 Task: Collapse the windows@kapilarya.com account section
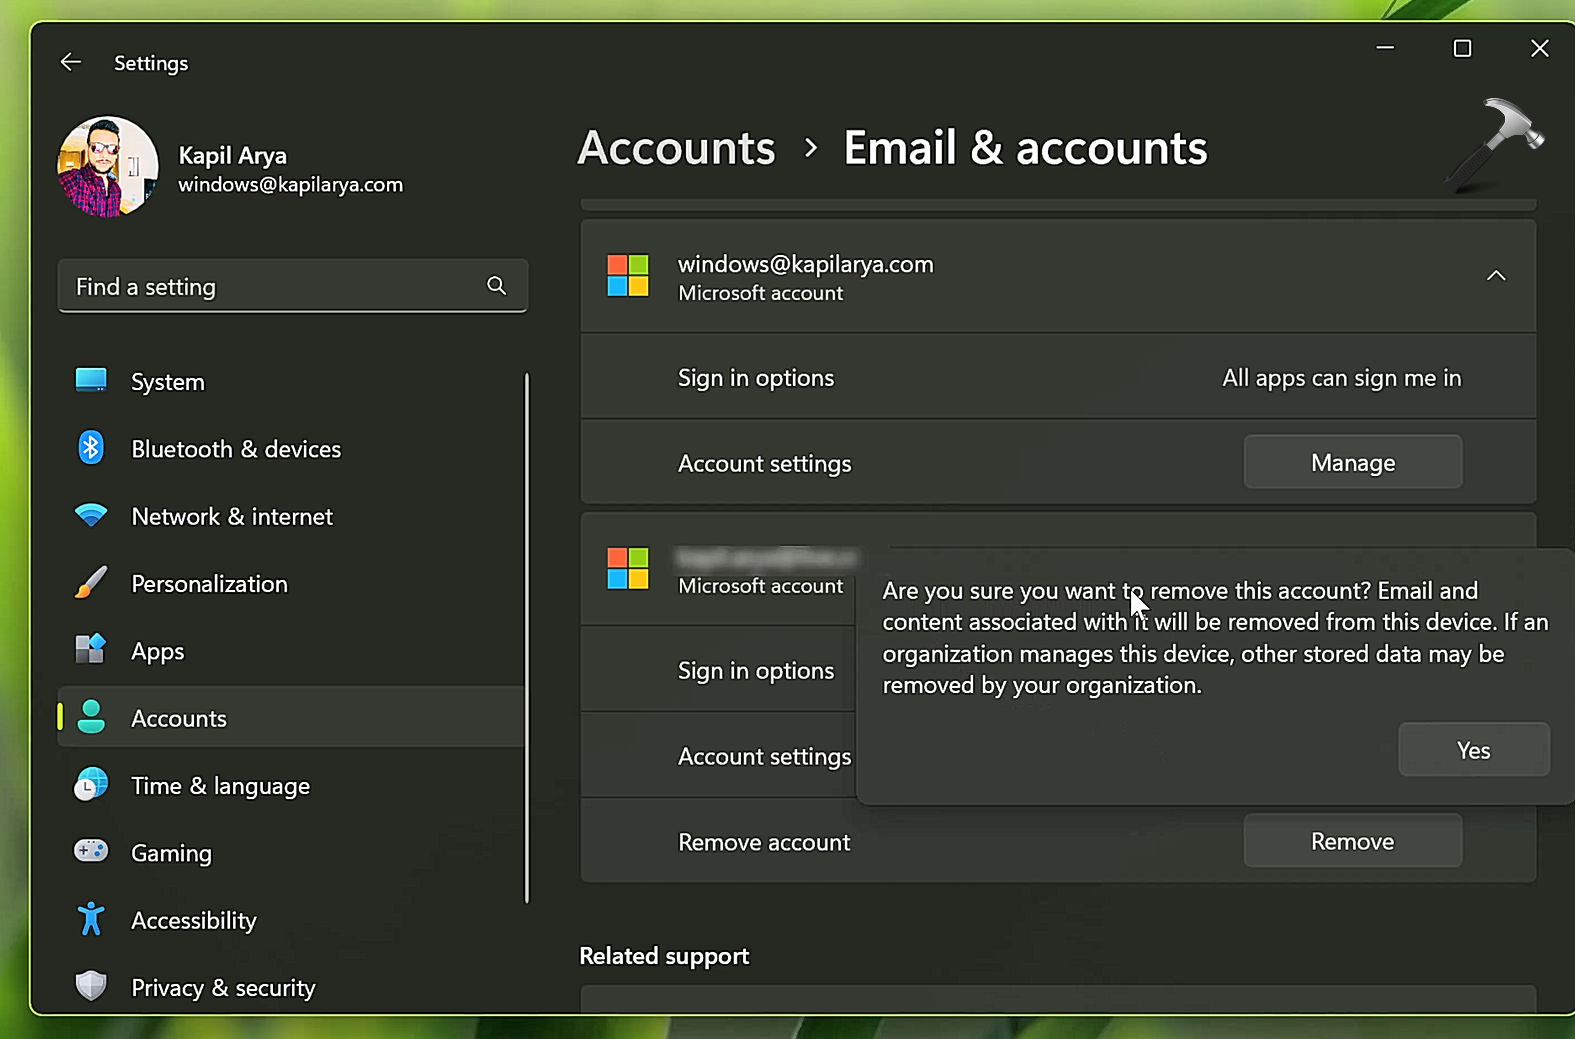pyautogui.click(x=1495, y=276)
